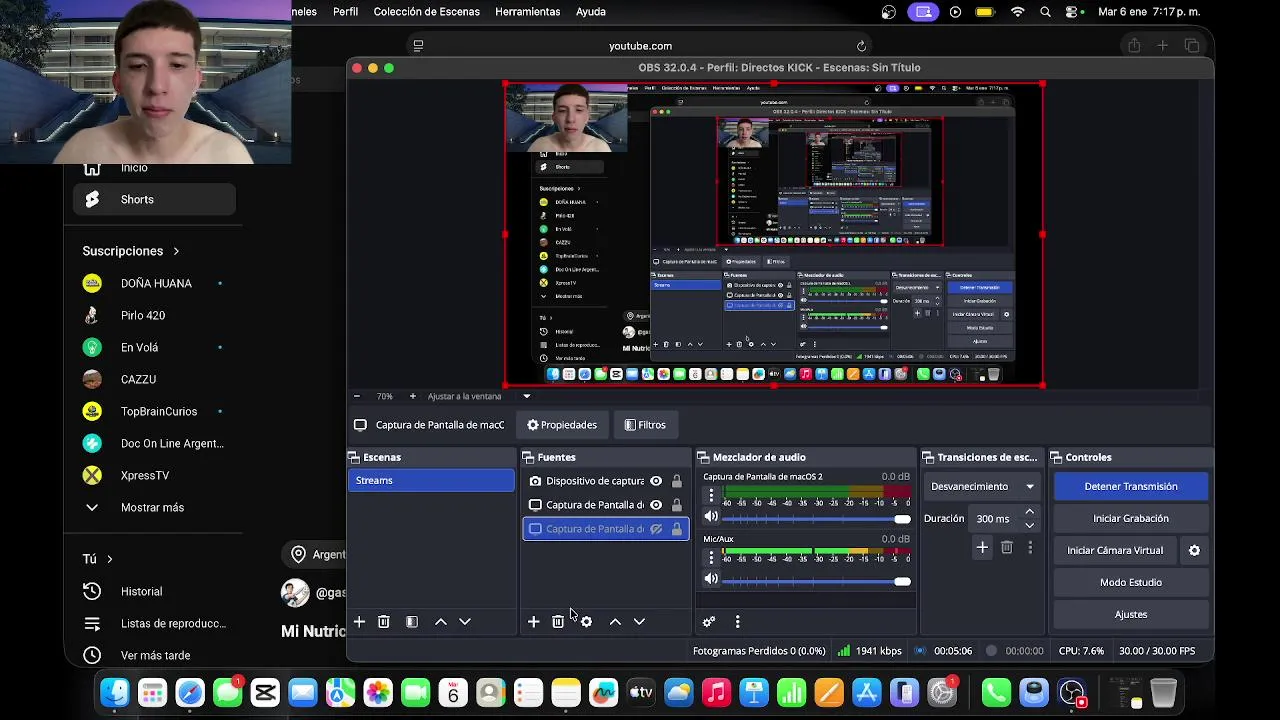
Task: Enable Modo Estudio
Action: (x=1131, y=582)
